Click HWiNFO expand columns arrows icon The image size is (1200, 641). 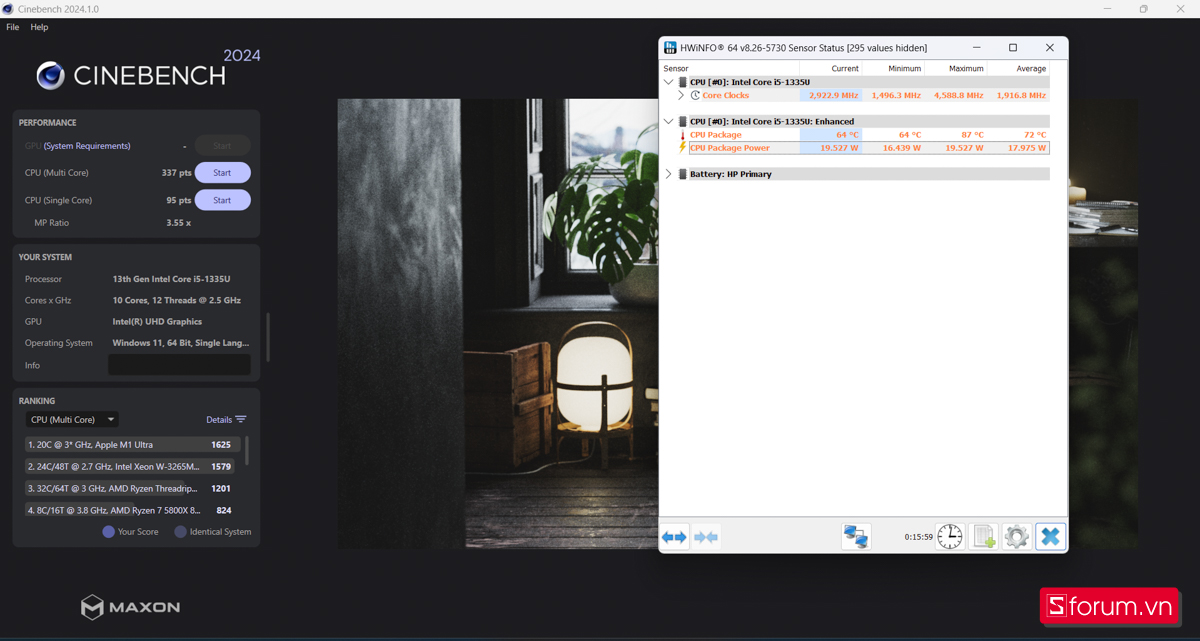[674, 537]
